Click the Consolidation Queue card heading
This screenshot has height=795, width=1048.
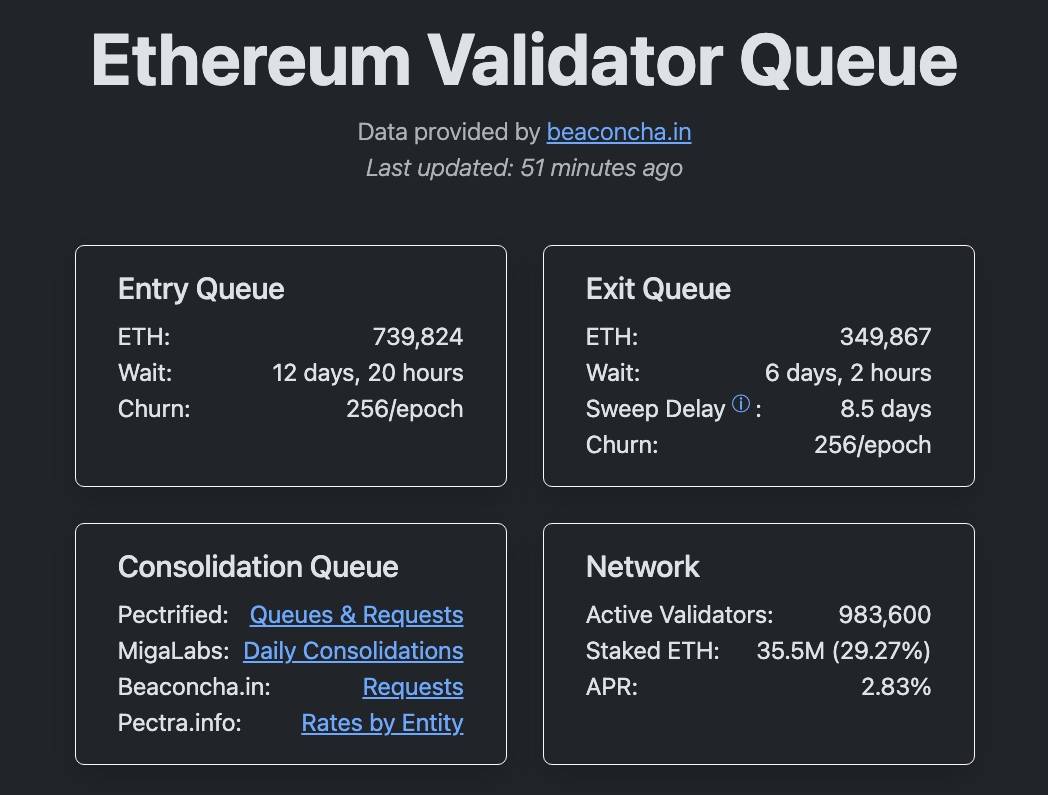pos(258,567)
